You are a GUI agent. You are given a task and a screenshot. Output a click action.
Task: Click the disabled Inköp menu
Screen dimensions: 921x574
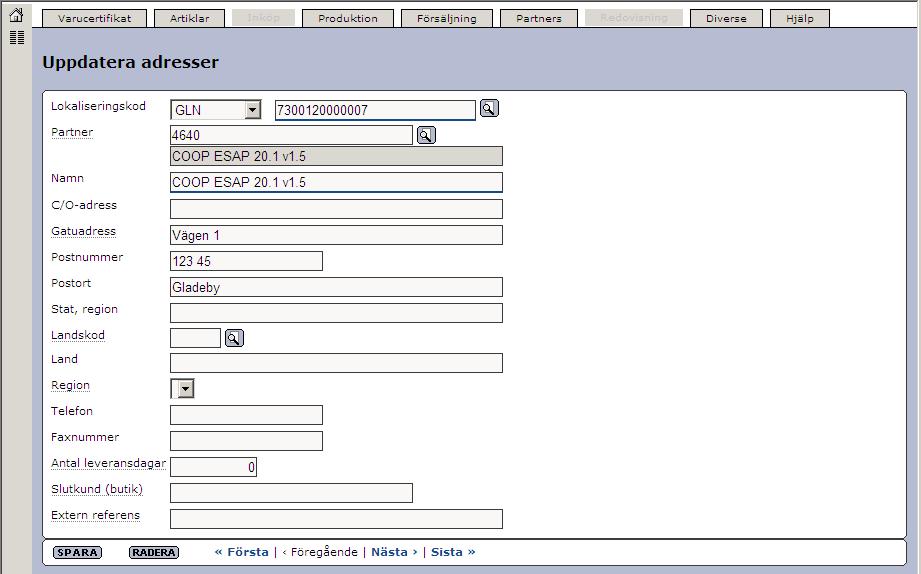tap(264, 18)
